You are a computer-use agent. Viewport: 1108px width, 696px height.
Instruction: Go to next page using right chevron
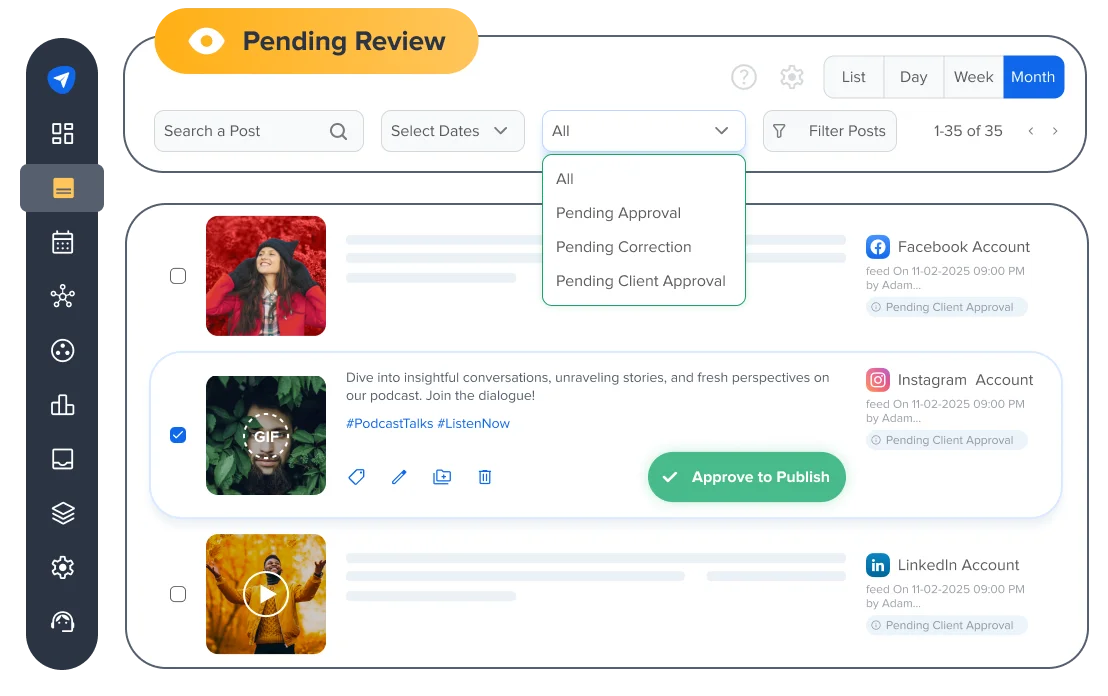(1054, 131)
